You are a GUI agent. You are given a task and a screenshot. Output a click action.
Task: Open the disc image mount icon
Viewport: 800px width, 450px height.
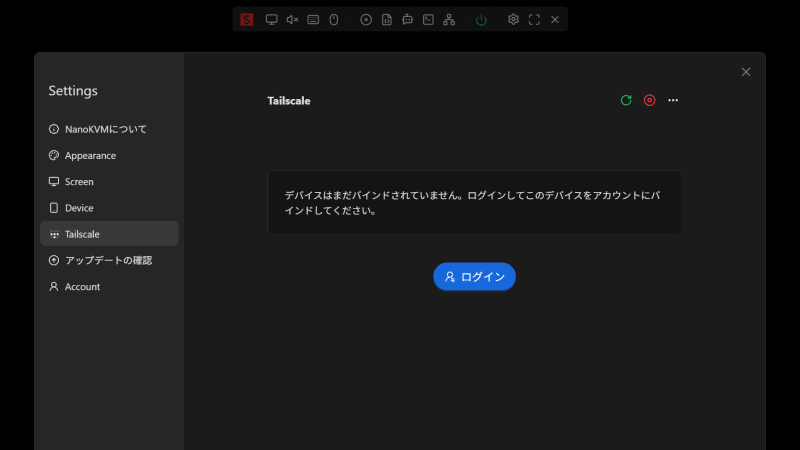pos(366,19)
